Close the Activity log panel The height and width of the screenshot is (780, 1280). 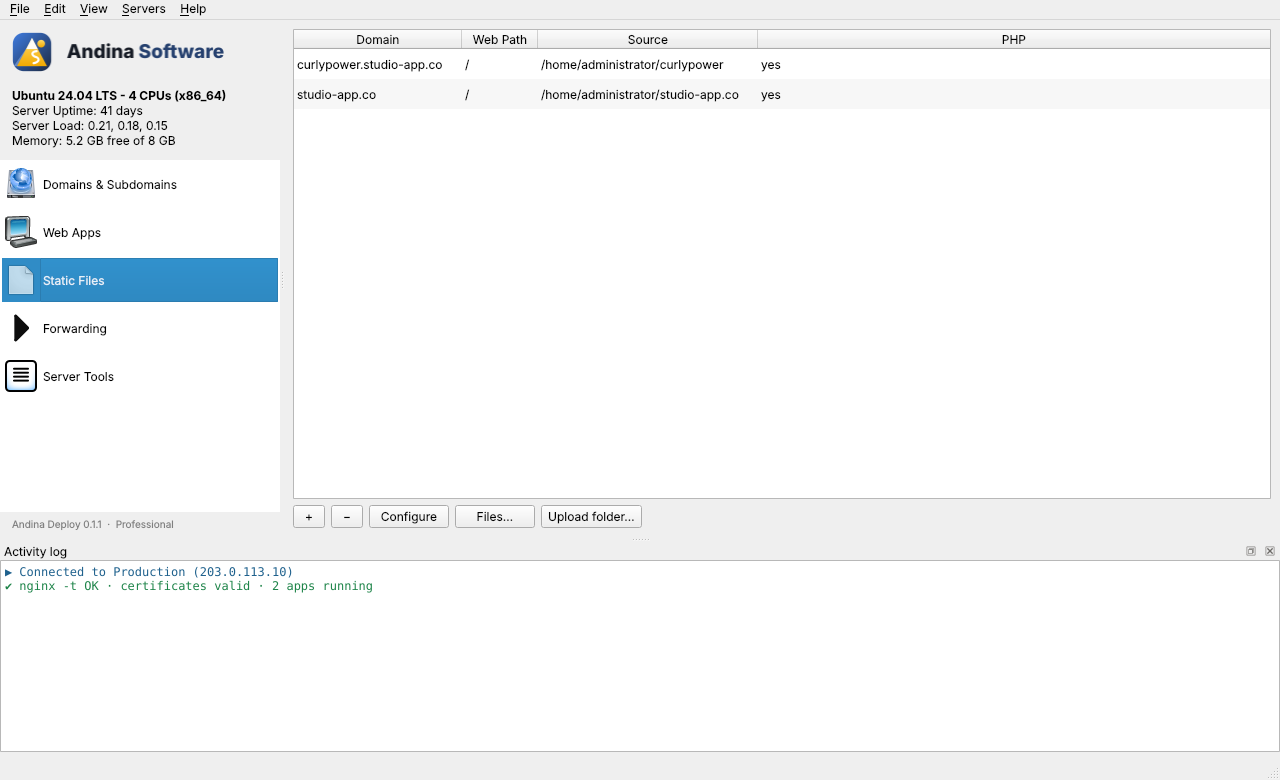coord(1270,551)
